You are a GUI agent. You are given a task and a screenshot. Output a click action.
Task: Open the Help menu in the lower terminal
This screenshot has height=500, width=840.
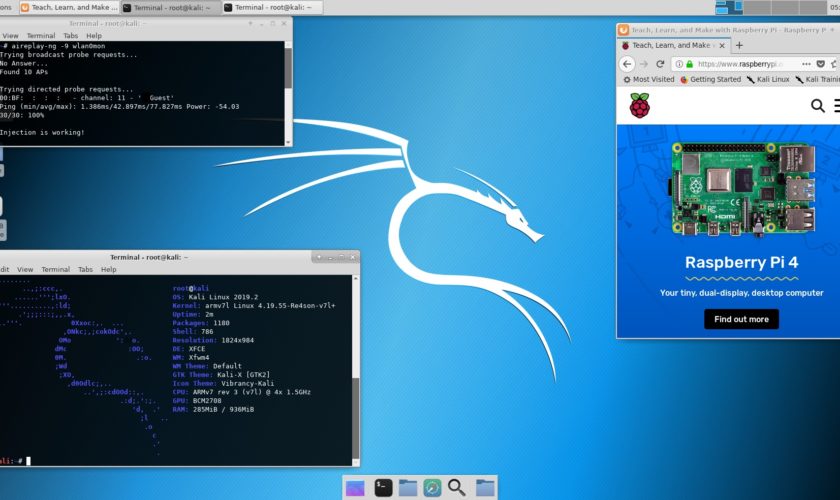[x=107, y=269]
